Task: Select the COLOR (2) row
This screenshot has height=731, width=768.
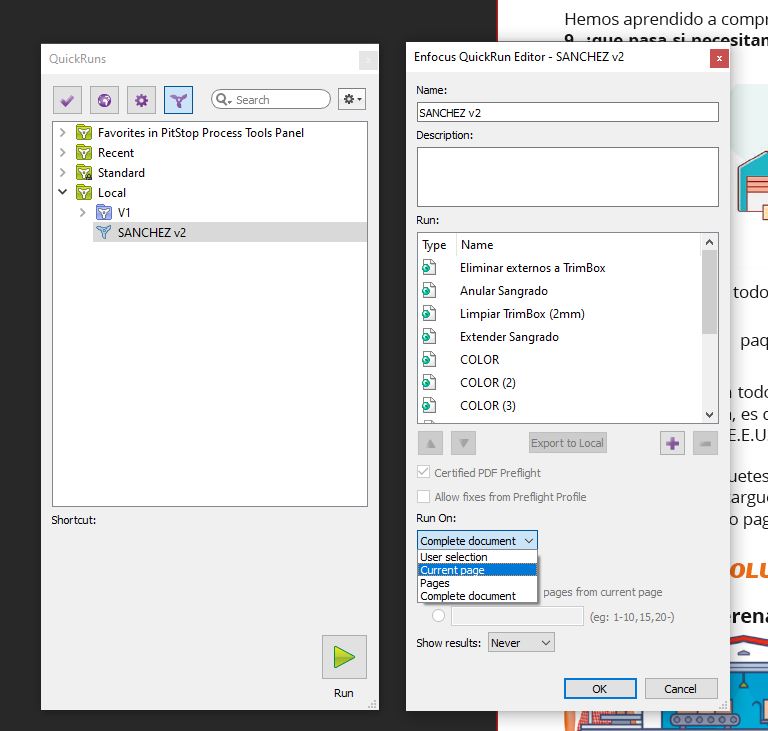Action: [x=560, y=383]
